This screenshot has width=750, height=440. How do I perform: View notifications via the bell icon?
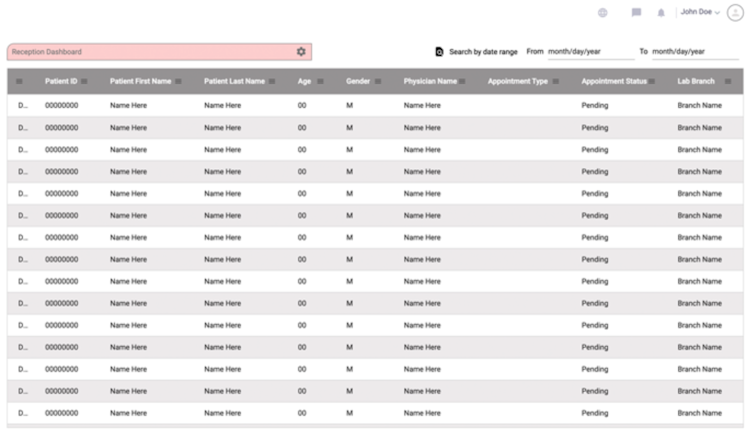(661, 13)
